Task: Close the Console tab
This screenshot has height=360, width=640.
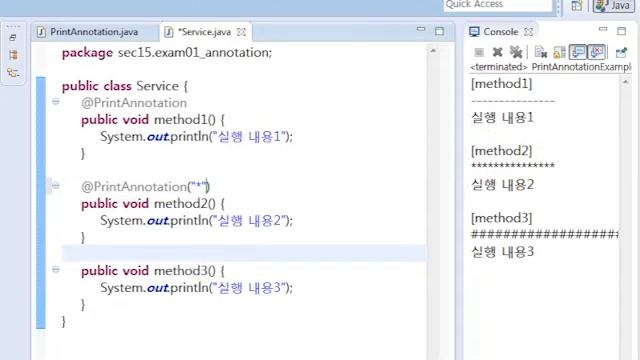Action: (x=528, y=32)
